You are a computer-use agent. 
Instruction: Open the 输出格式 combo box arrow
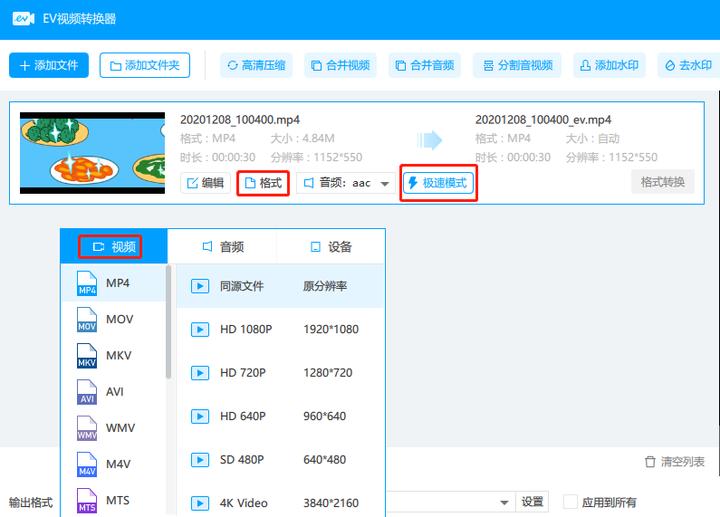pos(504,502)
